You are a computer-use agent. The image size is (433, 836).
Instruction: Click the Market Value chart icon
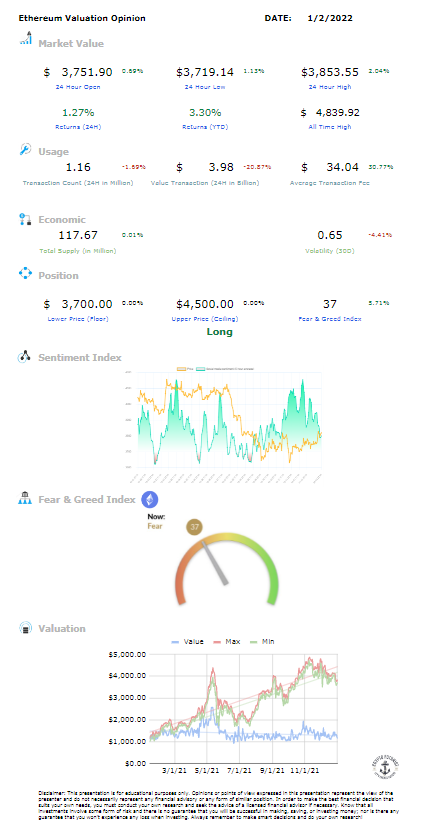coord(26,39)
